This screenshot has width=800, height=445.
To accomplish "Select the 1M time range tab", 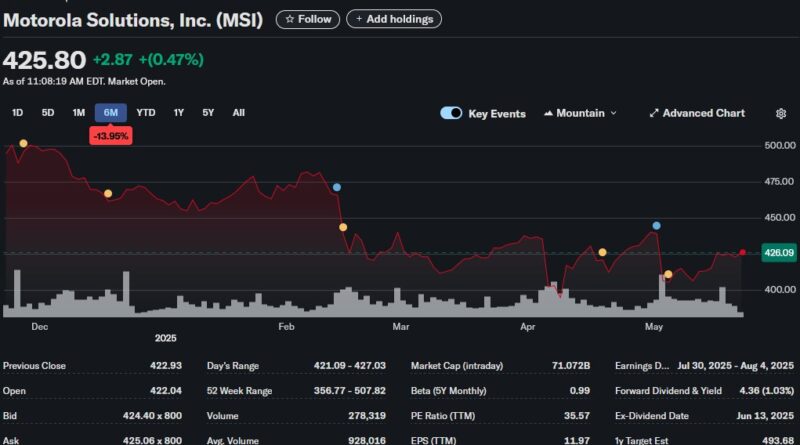I will (79, 113).
